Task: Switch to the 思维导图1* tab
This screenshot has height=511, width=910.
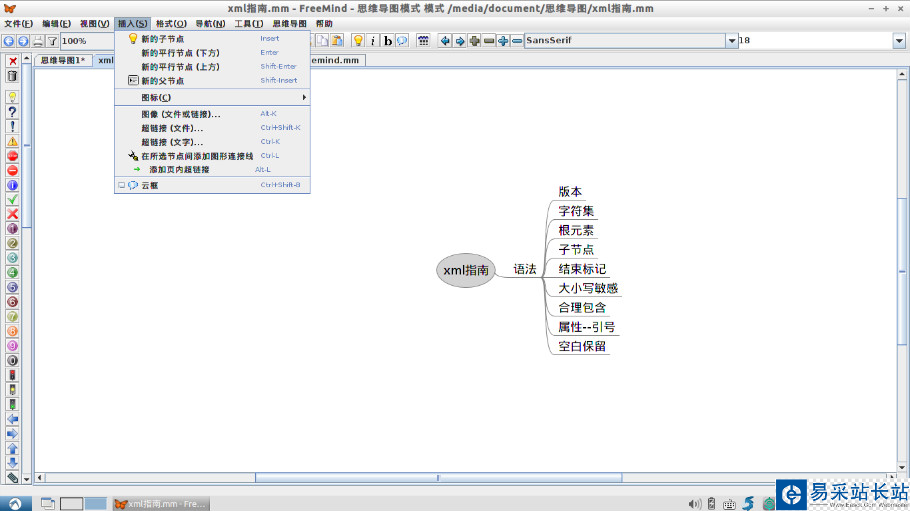Action: [x=63, y=60]
